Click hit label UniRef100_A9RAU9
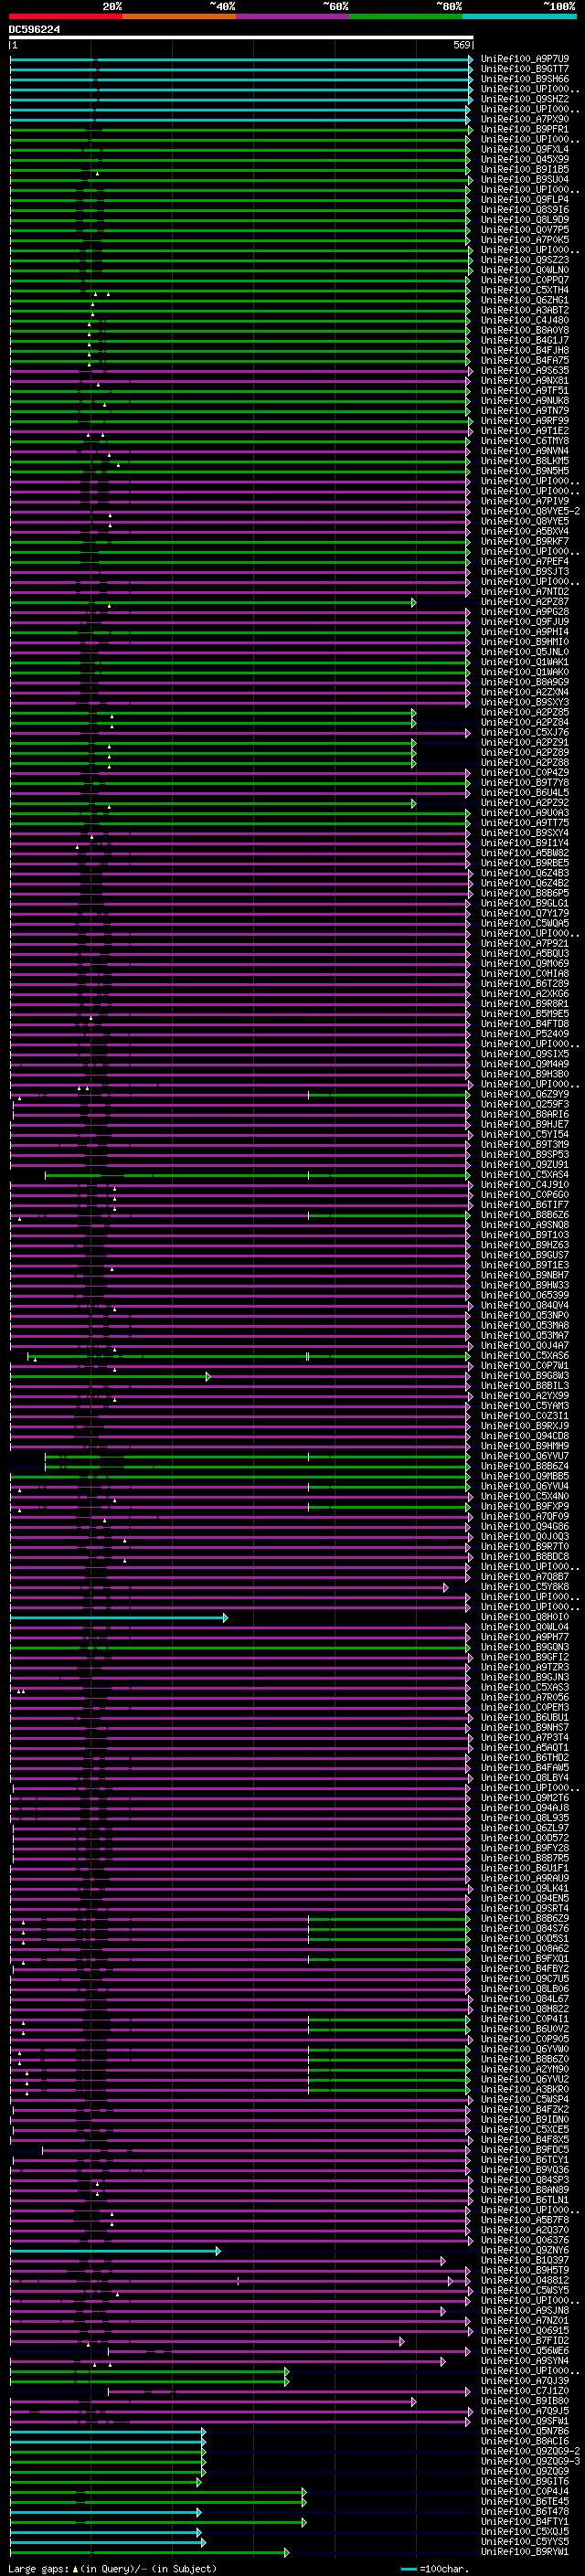The width and height of the screenshot is (585, 2576). click(525, 1878)
